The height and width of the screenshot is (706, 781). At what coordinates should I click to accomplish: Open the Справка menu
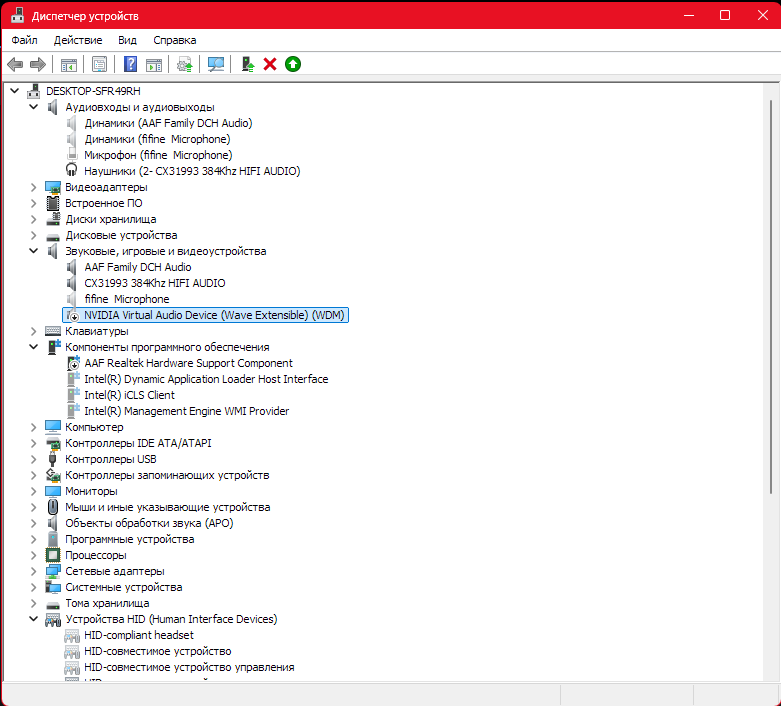(175, 40)
